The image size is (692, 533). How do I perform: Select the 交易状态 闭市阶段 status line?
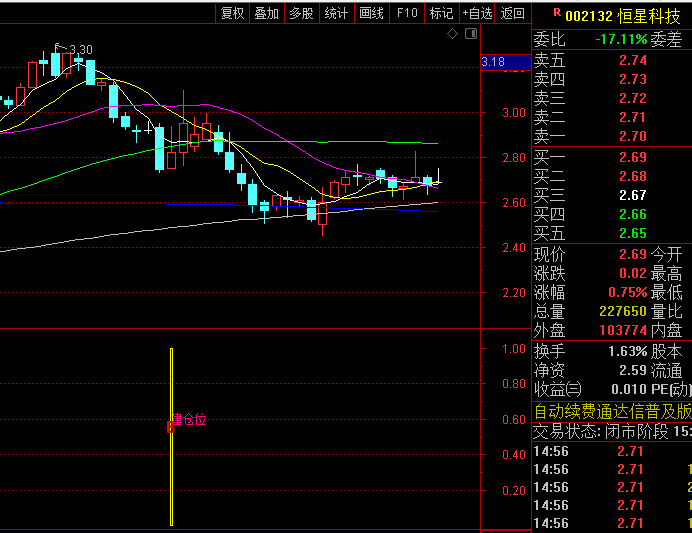click(613, 431)
